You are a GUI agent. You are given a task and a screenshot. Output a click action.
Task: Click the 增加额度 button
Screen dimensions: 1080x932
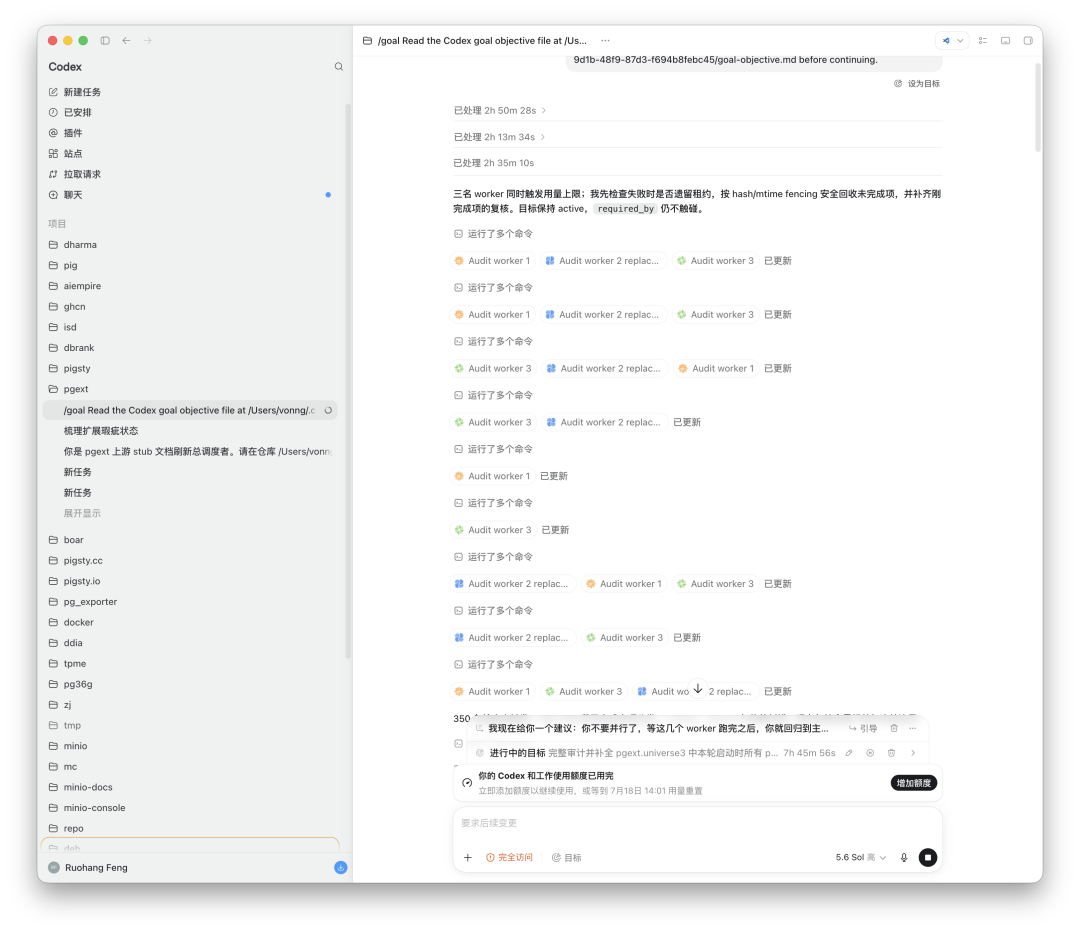click(913, 783)
